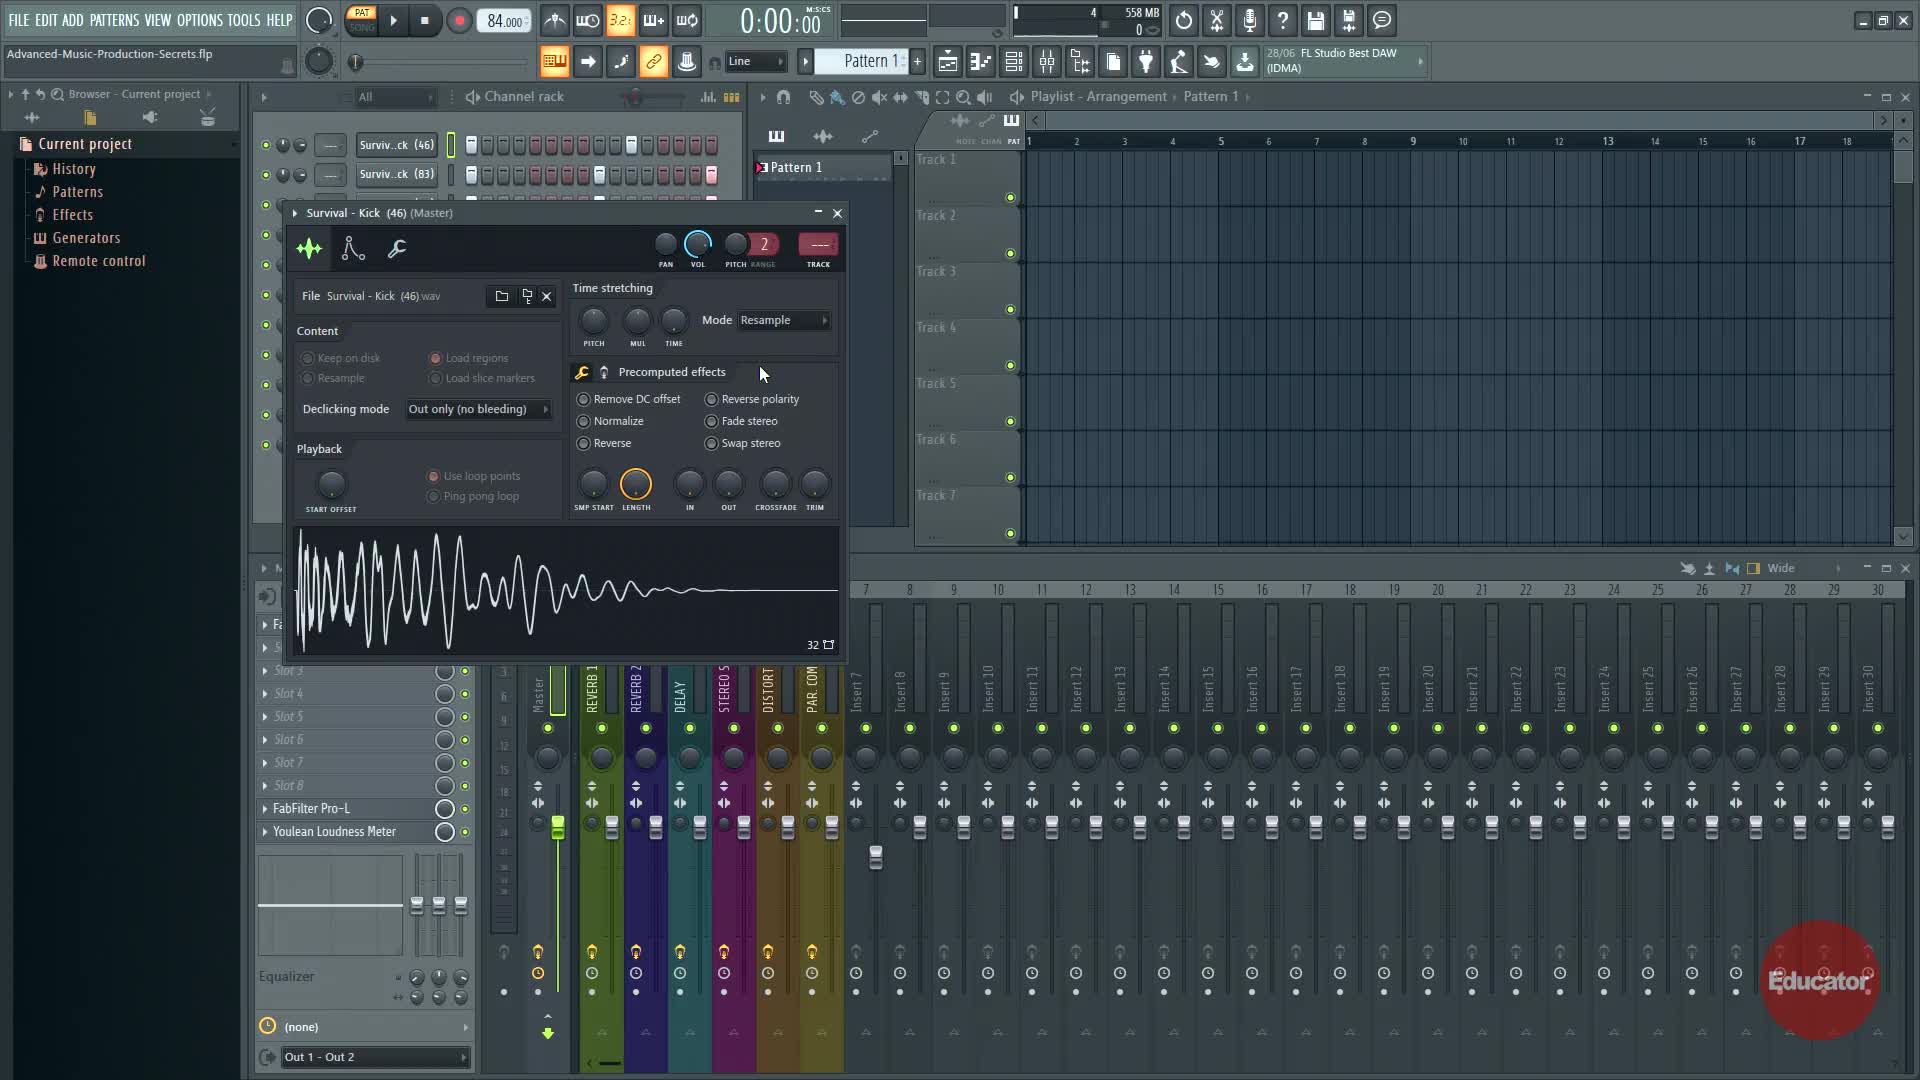Open the envelope/instrument settings tab icon
Image resolution: width=1920 pixels, height=1080 pixels.
353,249
